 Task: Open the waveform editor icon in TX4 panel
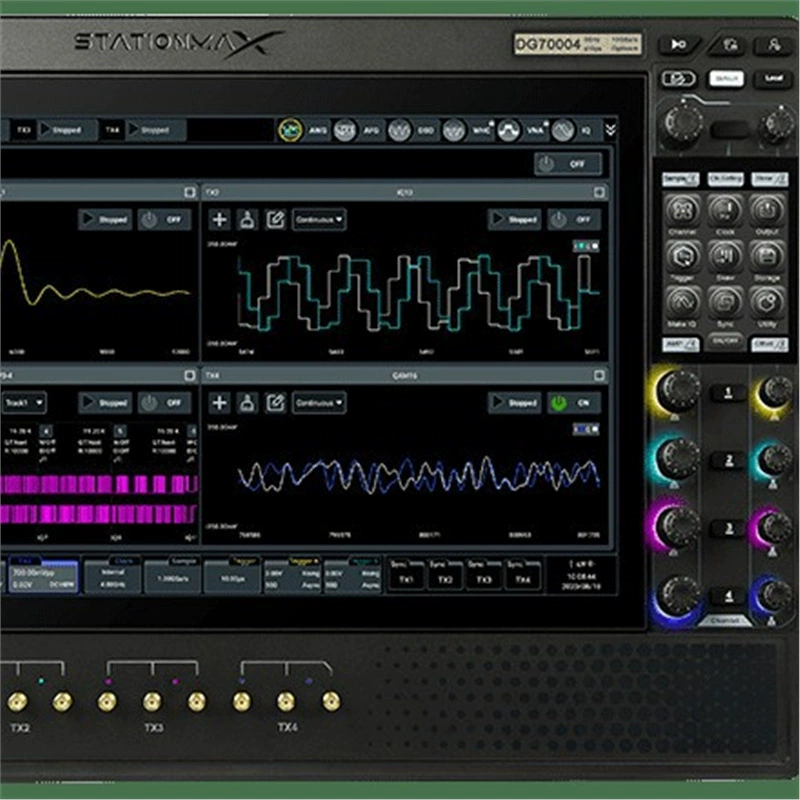pos(276,402)
